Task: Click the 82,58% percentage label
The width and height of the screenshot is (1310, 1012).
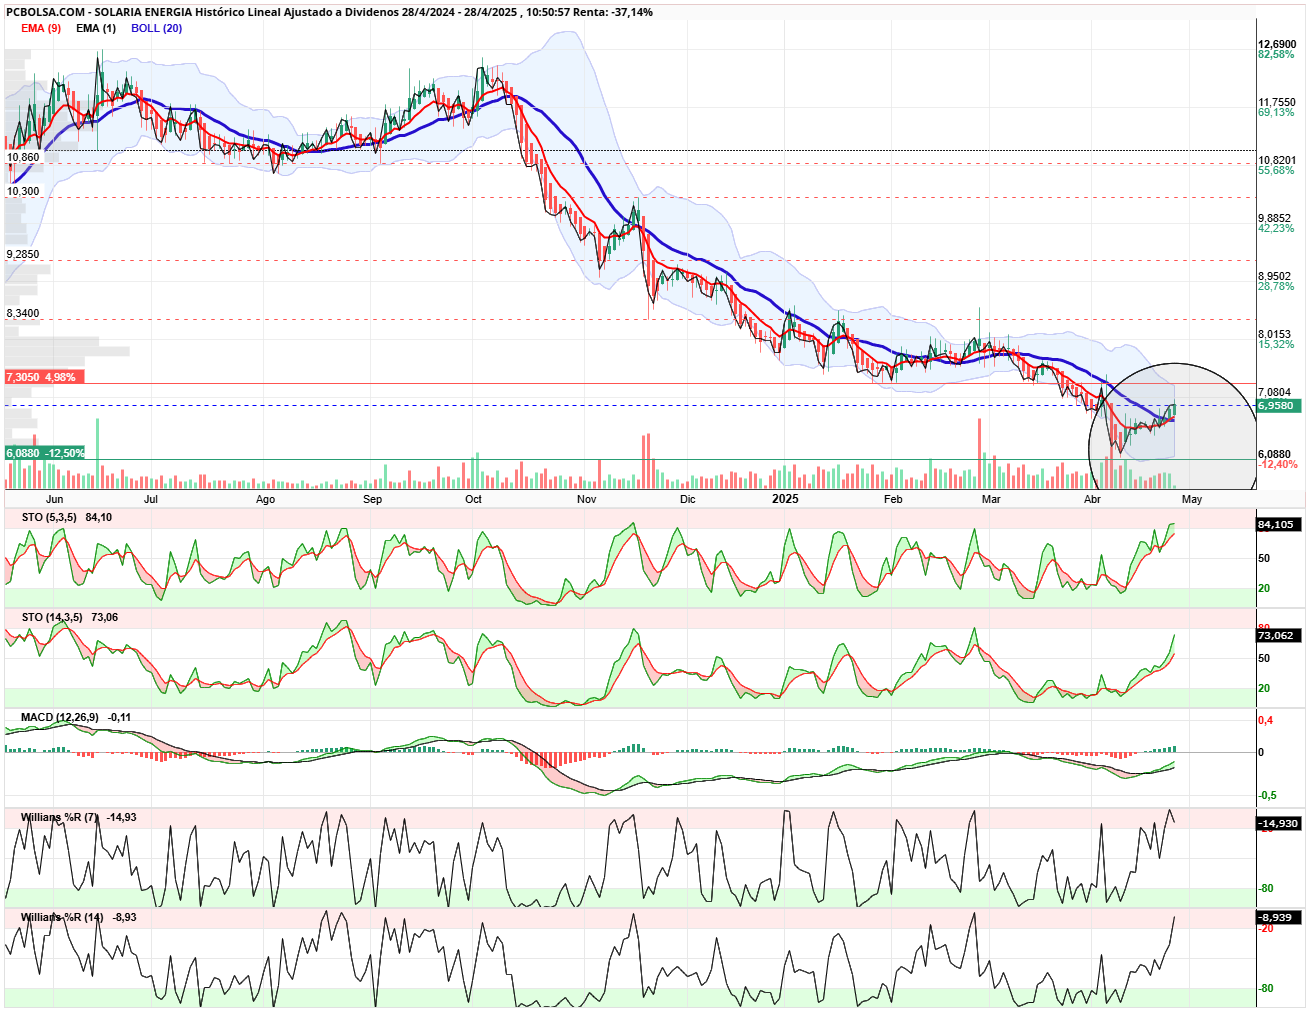Action: tap(1276, 54)
